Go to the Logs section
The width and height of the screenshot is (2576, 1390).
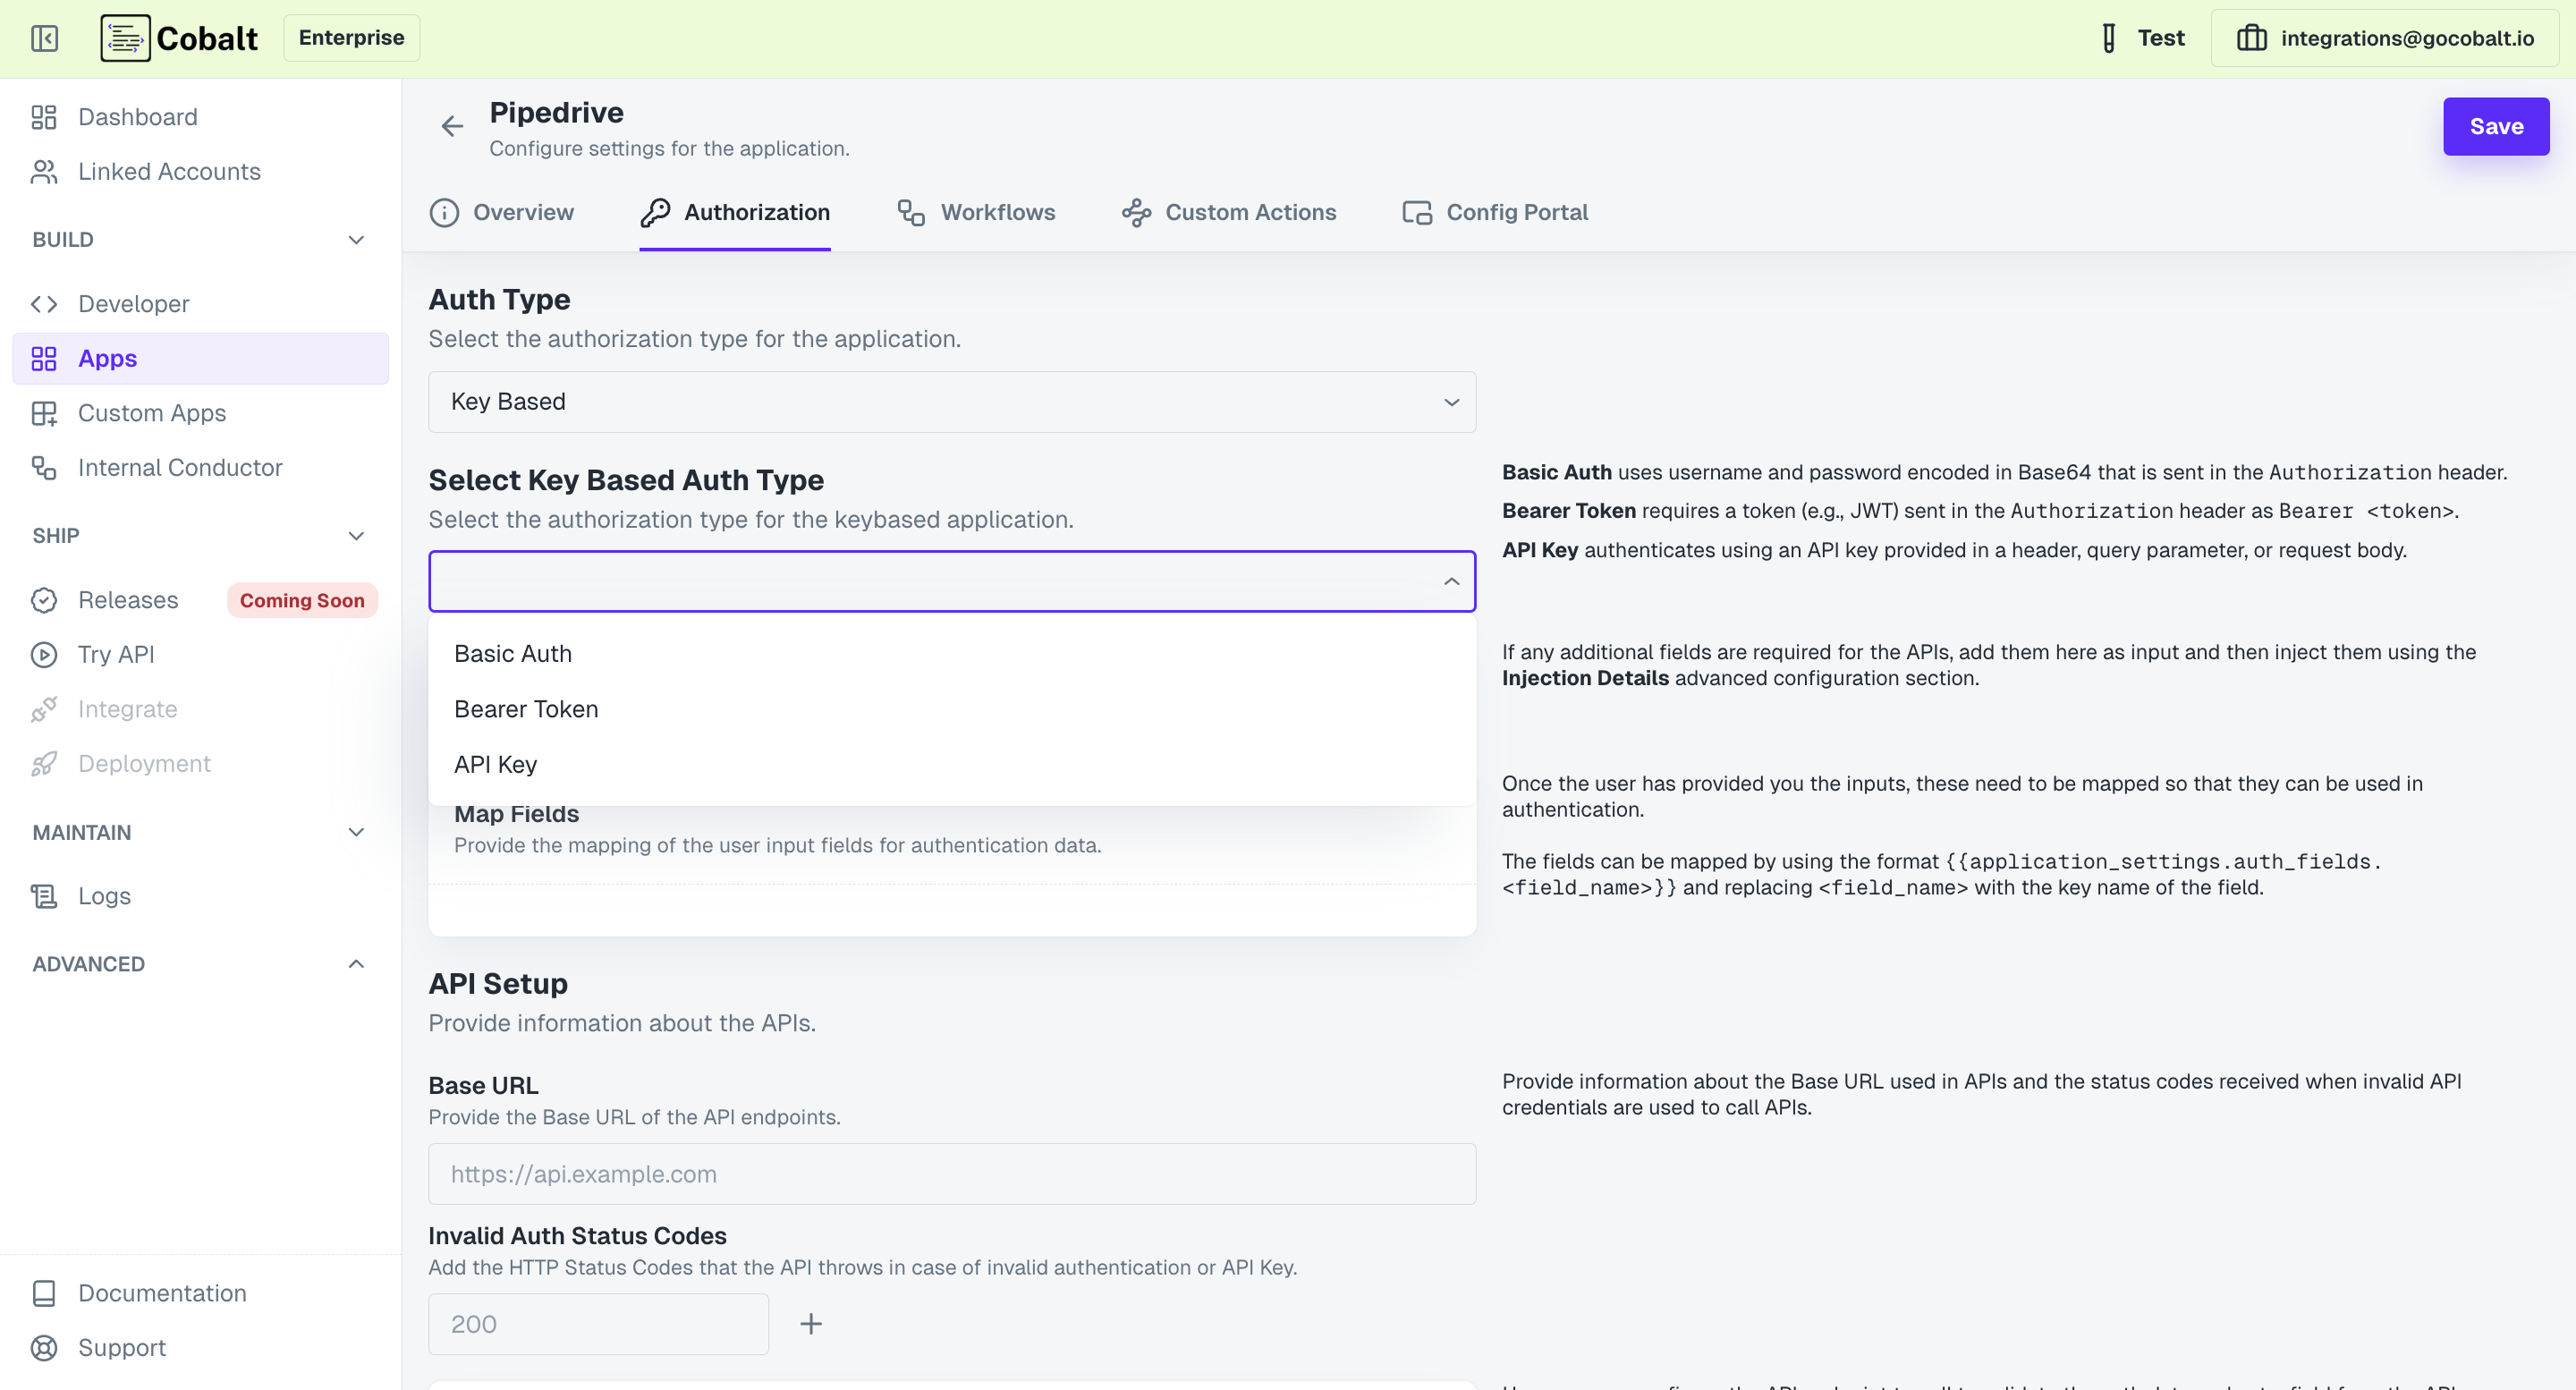(104, 896)
